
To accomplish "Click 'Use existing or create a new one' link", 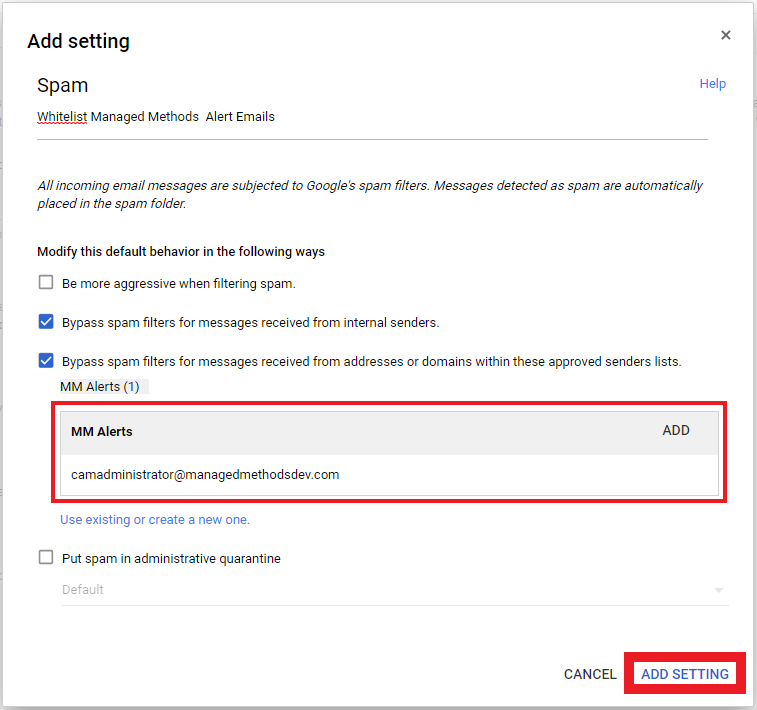I will point(155,520).
